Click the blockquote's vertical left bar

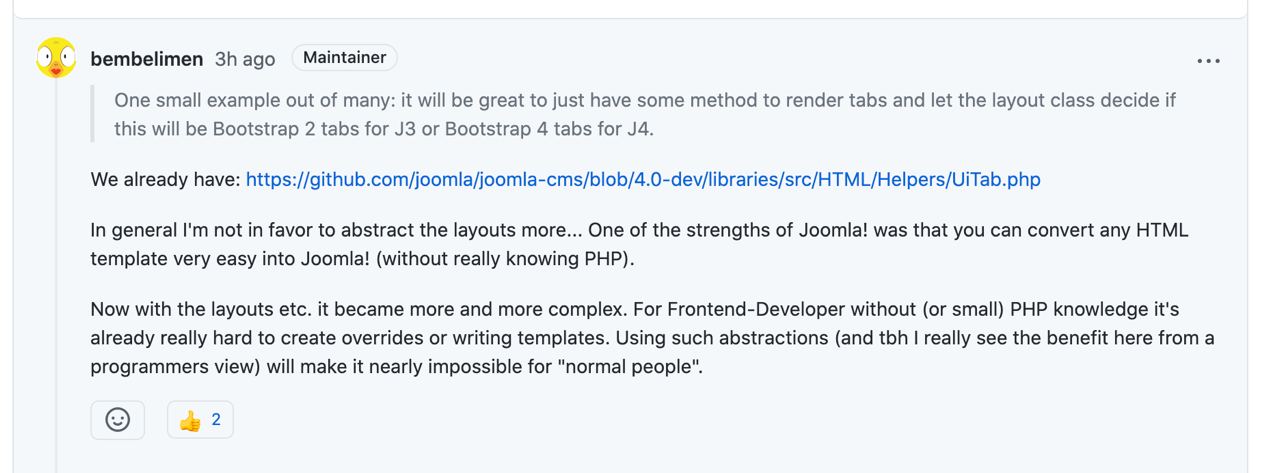93,115
